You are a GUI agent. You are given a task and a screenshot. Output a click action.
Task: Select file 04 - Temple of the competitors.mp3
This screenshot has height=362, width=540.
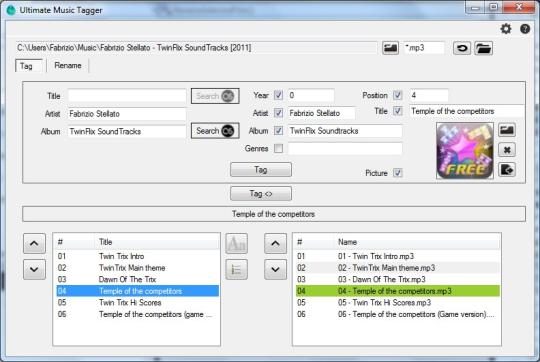398,291
